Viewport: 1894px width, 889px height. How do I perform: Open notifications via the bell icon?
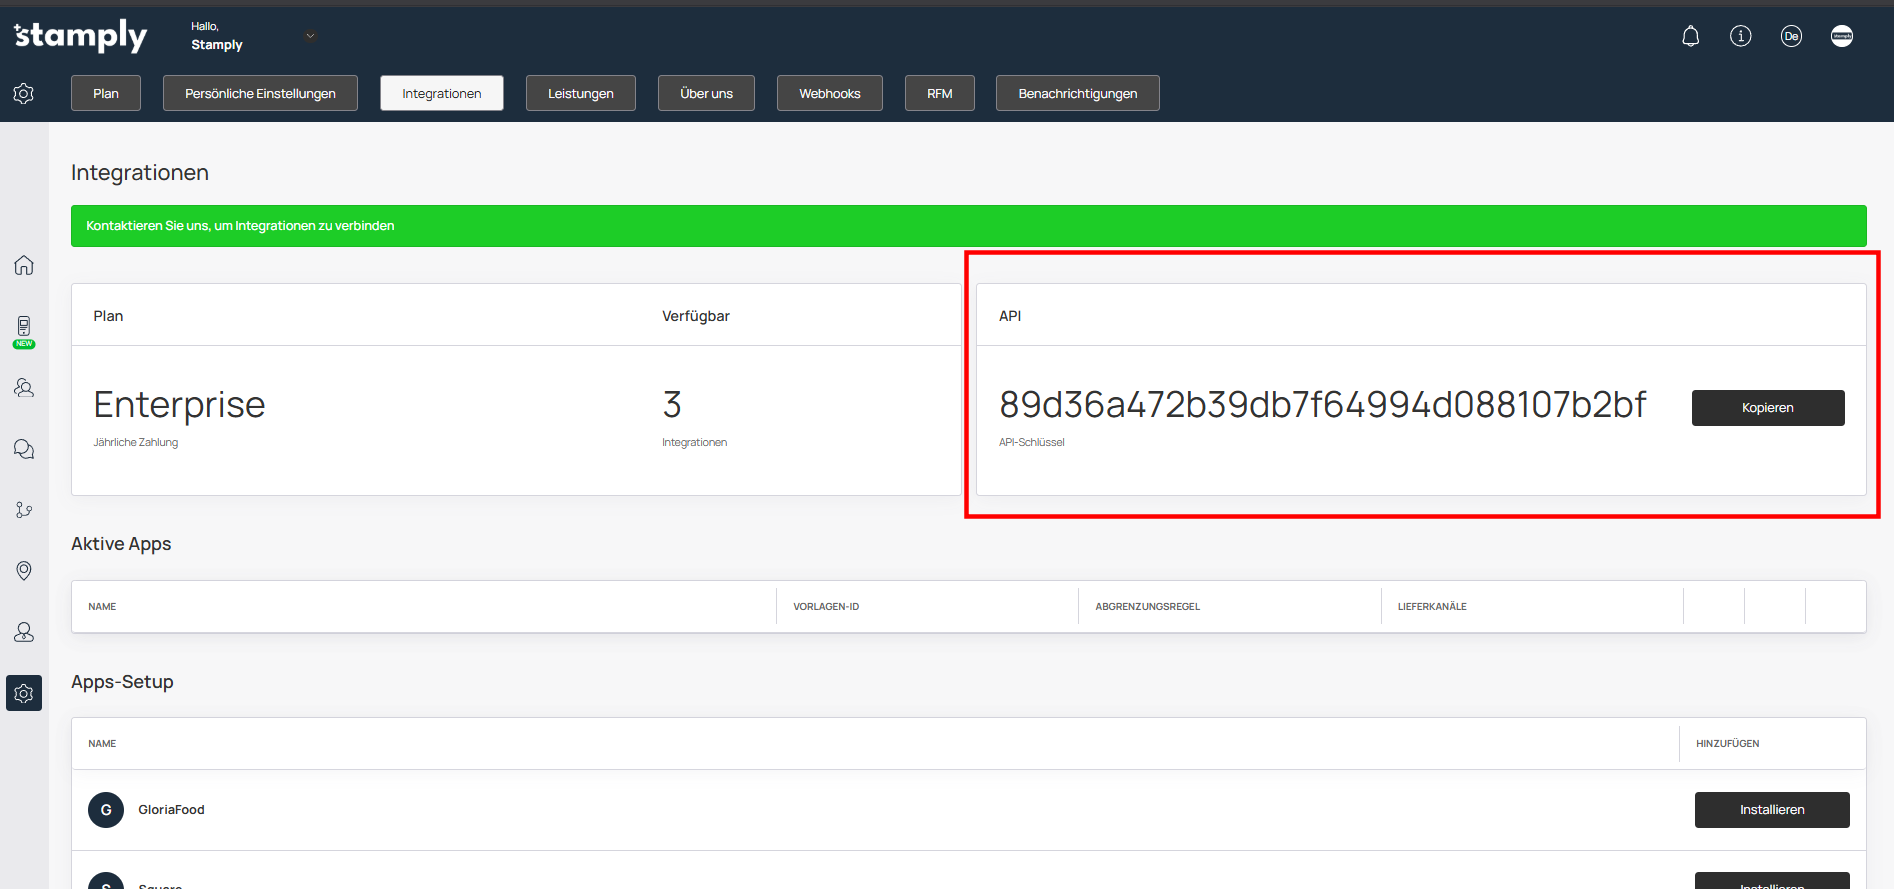coord(1690,37)
